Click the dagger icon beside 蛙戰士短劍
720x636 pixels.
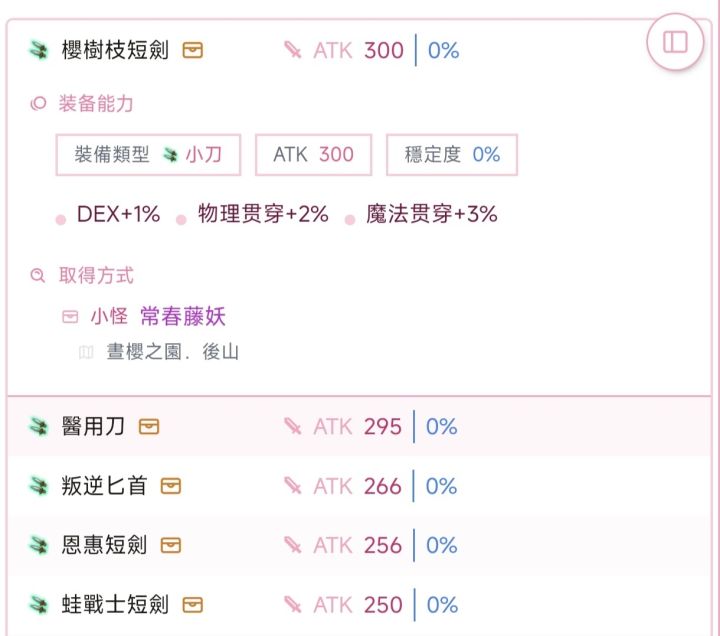pos(39,605)
